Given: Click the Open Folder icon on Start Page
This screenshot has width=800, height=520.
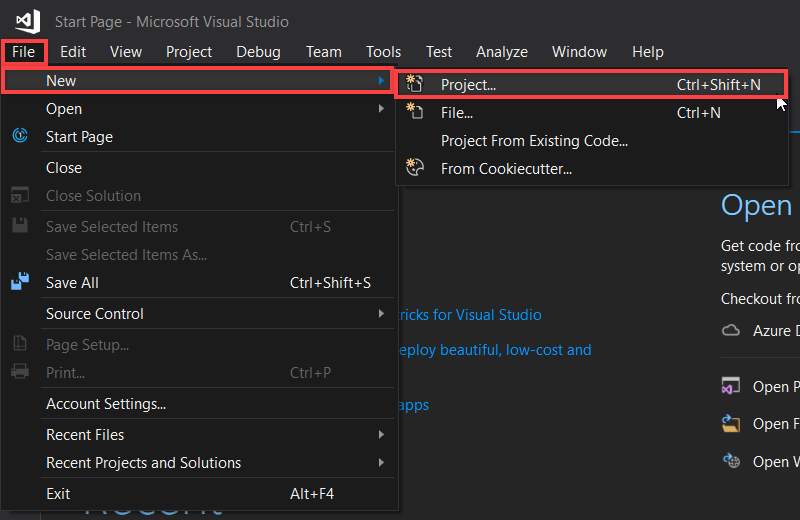Looking at the screenshot, I should pyautogui.click(x=731, y=424).
